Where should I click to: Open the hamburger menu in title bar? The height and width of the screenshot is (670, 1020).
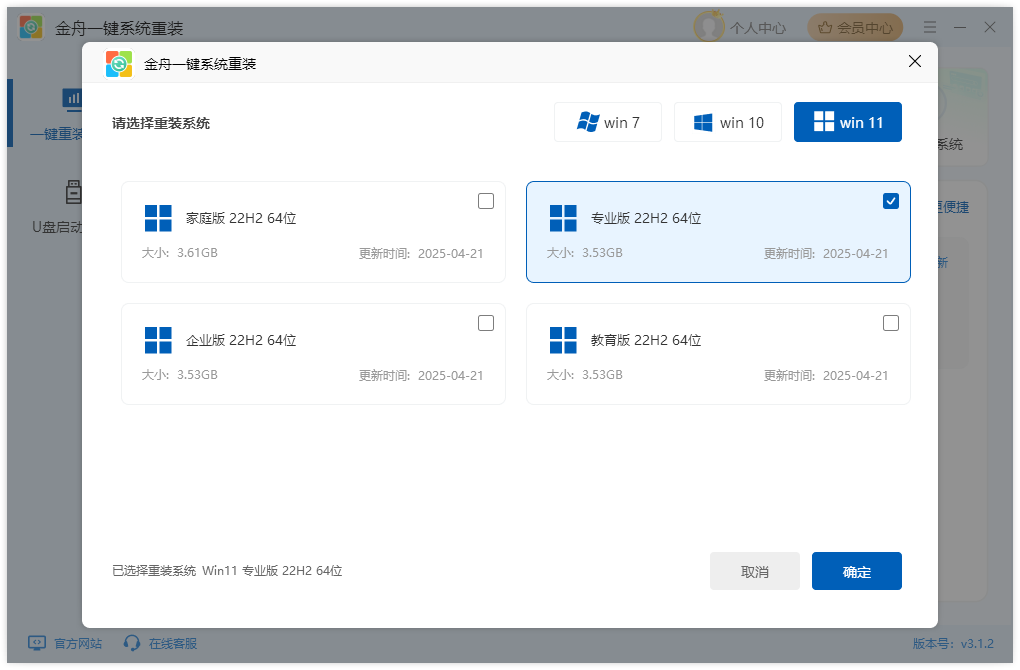pyautogui.click(x=930, y=27)
